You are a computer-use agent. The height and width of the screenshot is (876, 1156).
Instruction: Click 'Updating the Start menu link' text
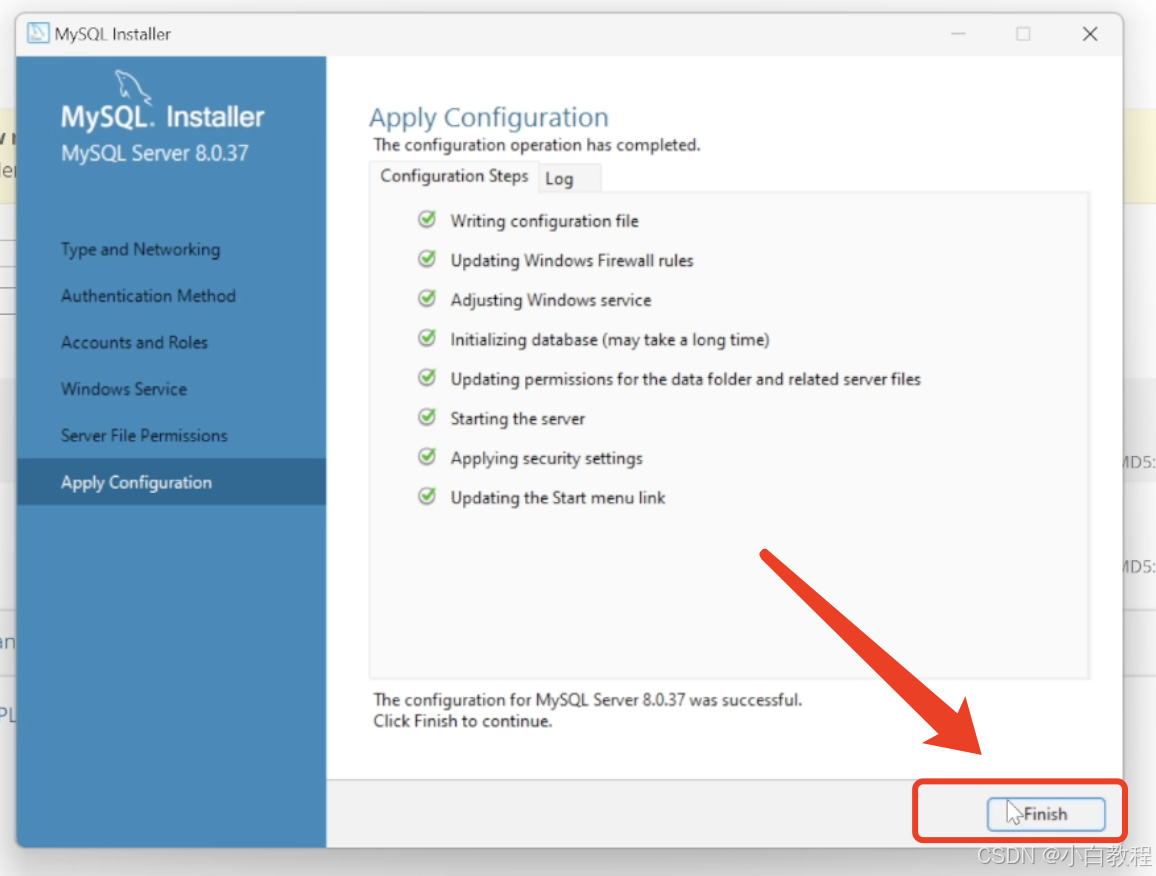[558, 498]
